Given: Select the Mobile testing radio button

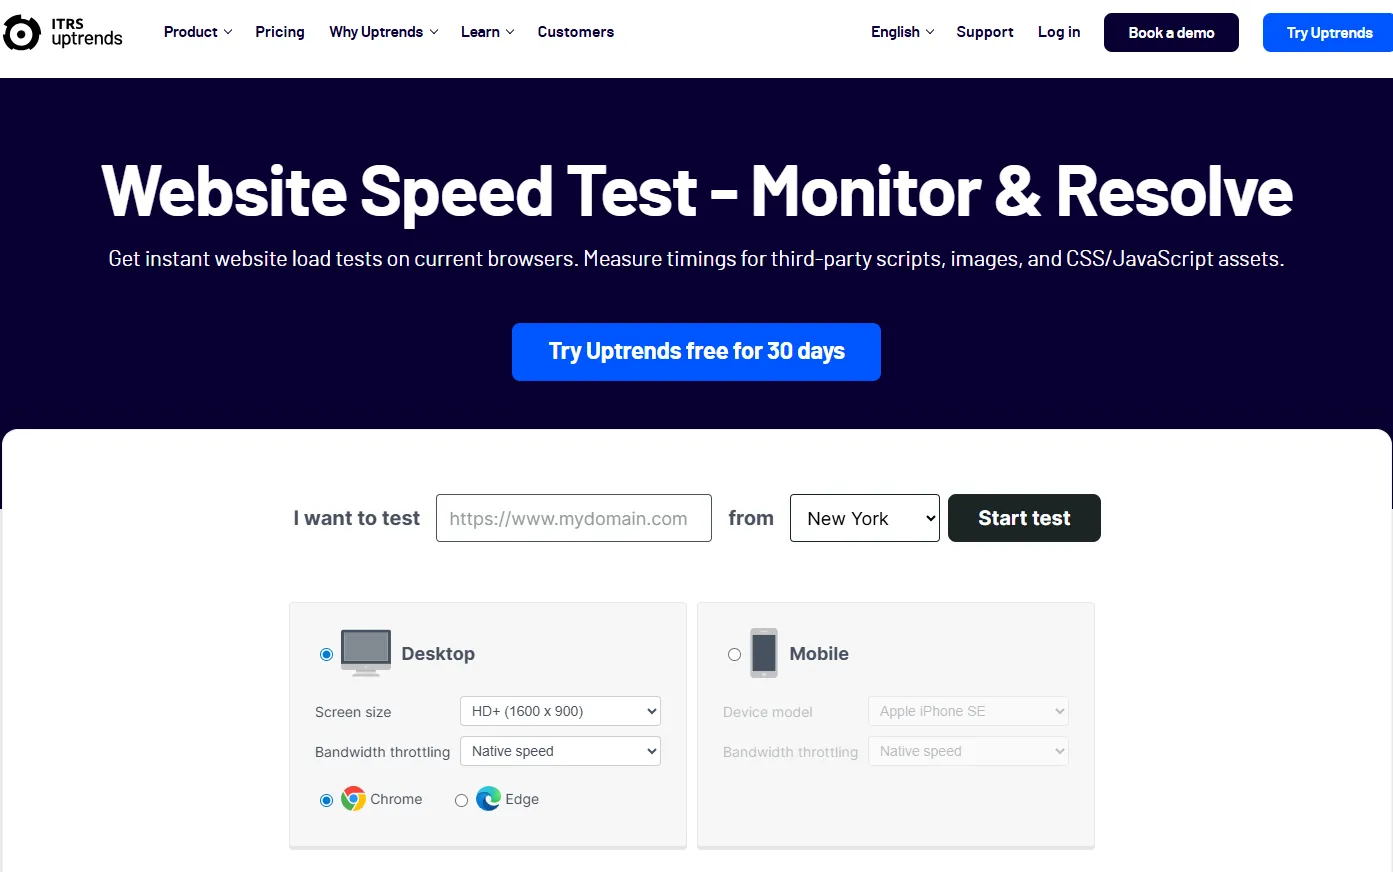Looking at the screenshot, I should 734,653.
